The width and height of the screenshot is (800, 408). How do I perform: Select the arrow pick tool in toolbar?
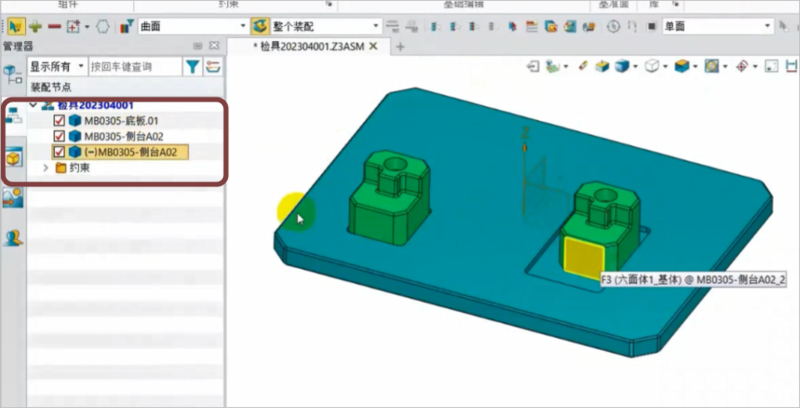coord(16,26)
